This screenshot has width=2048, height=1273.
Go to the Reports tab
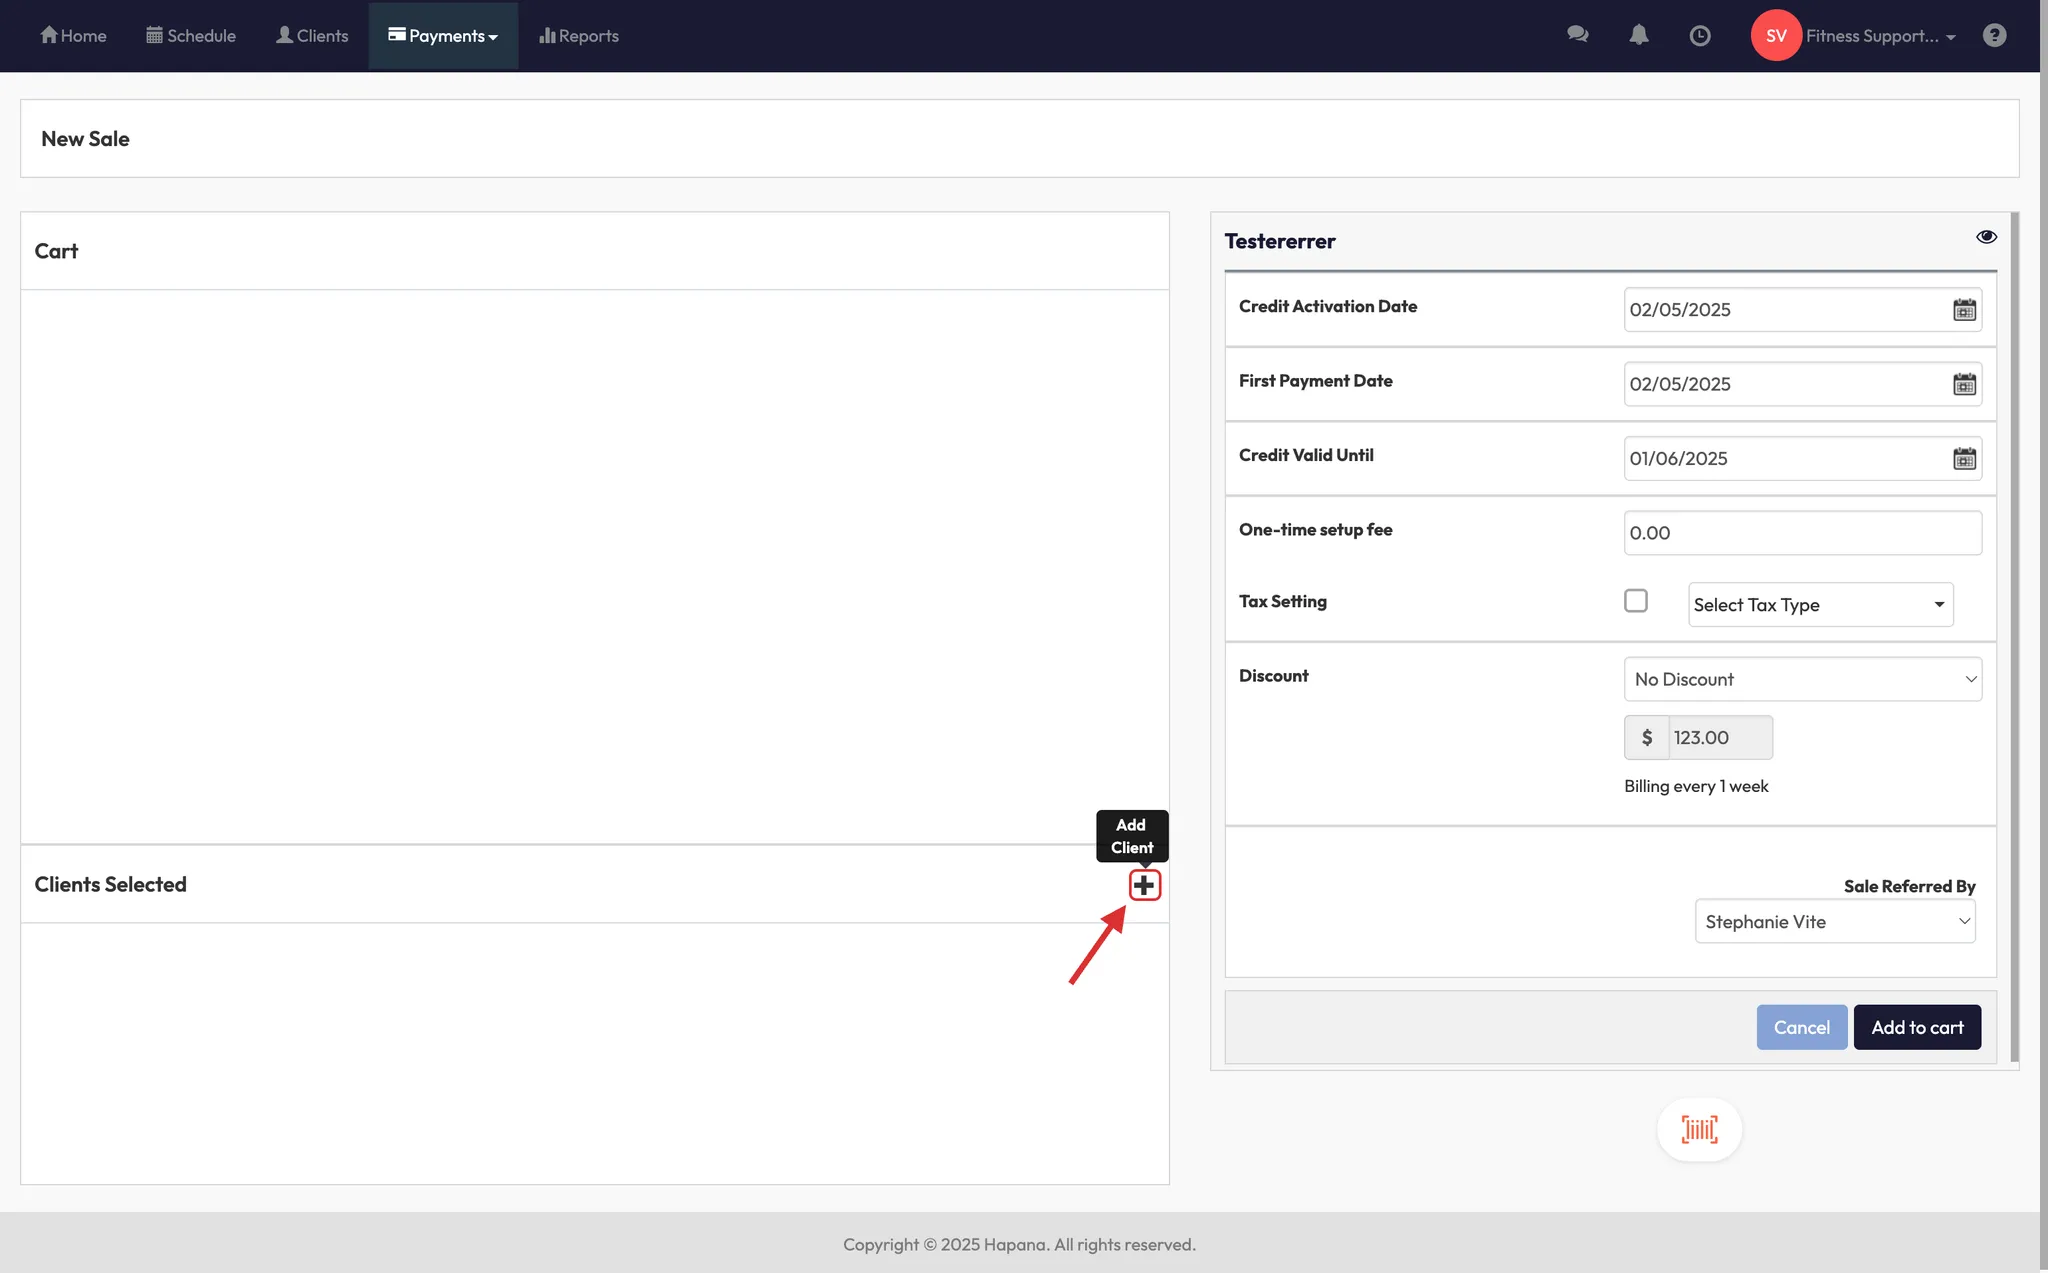[579, 36]
